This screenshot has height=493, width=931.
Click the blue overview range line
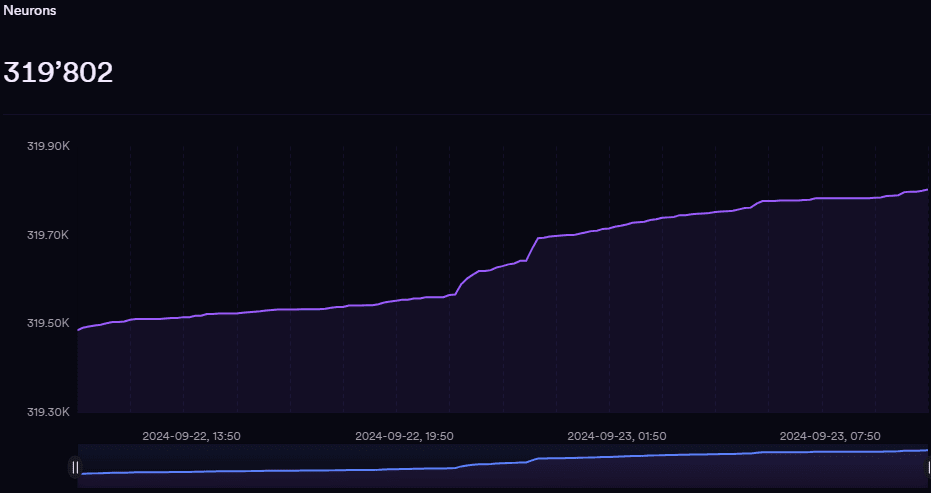click(504, 462)
